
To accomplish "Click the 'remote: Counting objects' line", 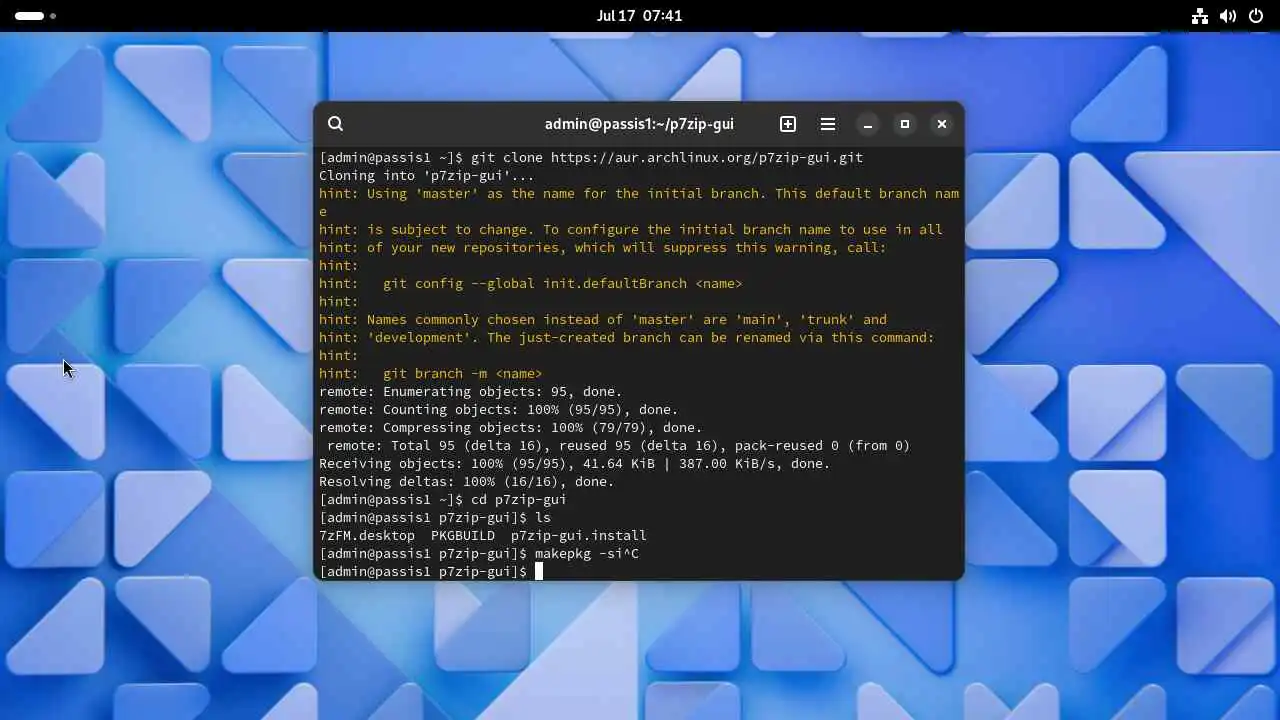I will click(499, 410).
